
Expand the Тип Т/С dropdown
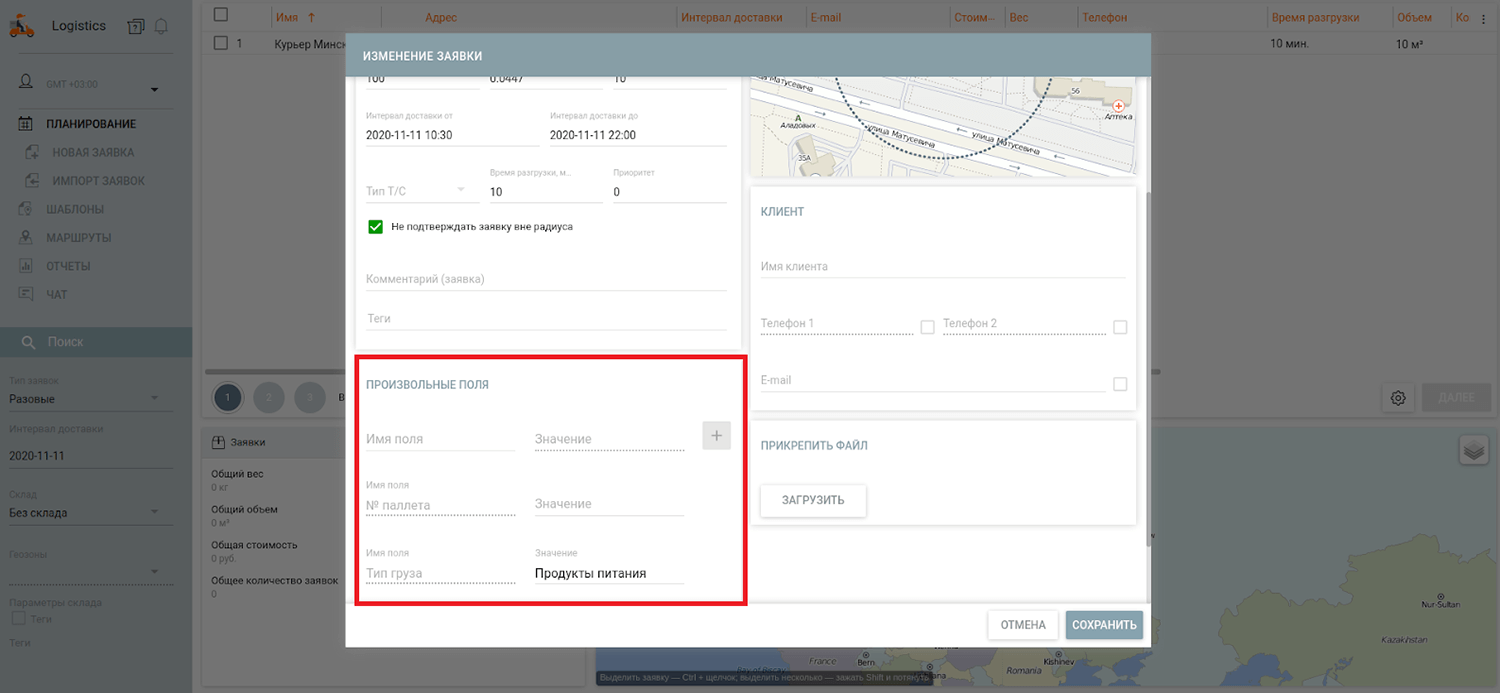tap(416, 191)
